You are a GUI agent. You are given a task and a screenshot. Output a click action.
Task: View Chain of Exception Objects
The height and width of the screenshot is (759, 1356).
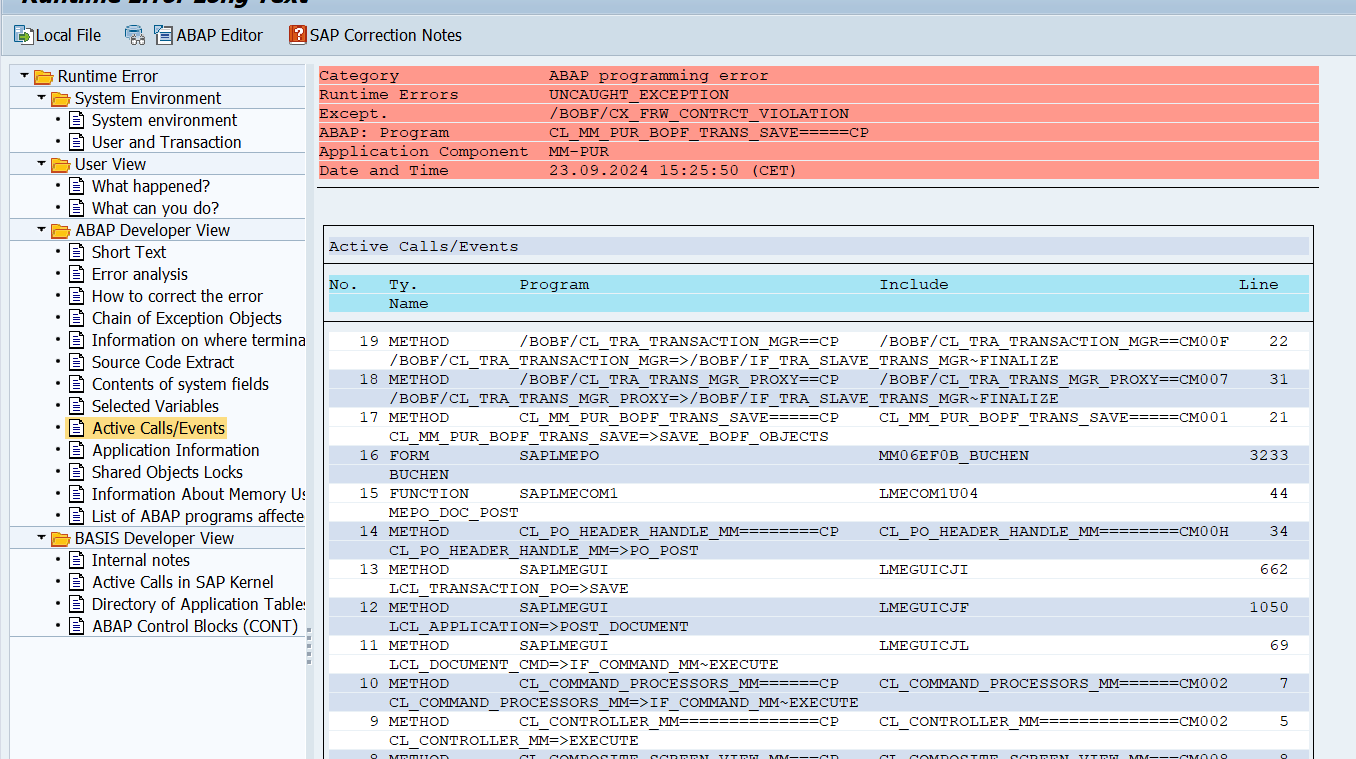(187, 319)
